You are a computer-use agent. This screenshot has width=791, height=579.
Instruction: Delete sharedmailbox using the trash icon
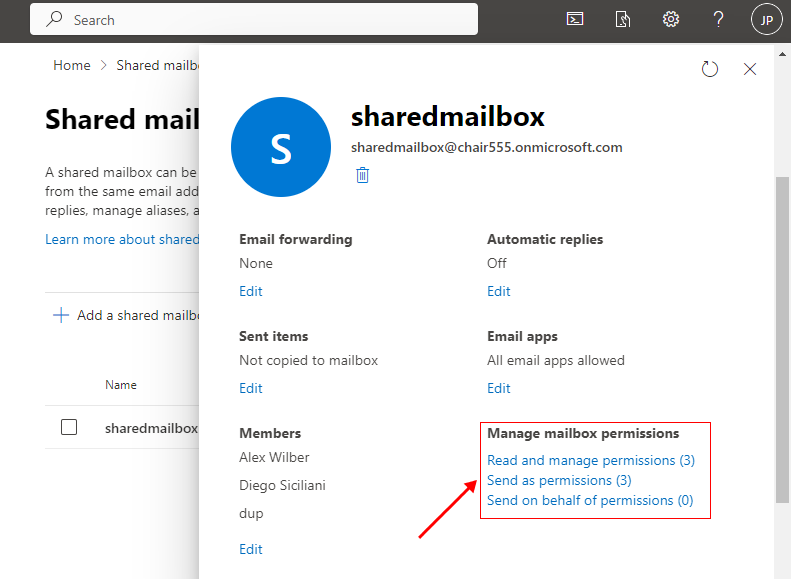(x=362, y=175)
